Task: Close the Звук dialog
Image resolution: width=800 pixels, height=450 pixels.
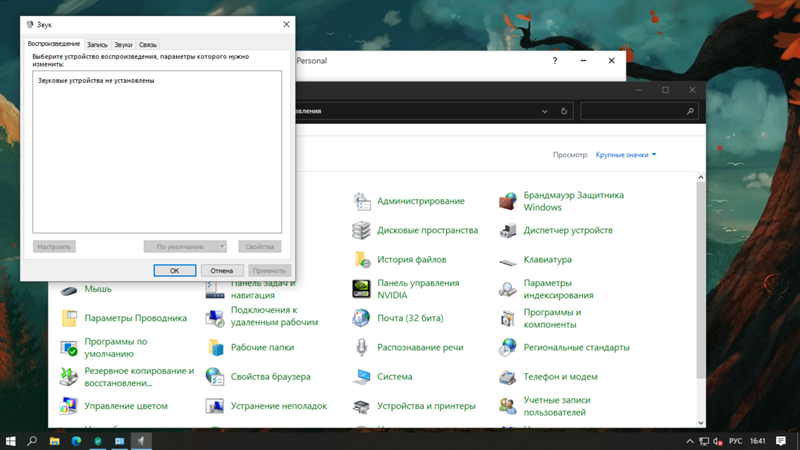Action: (x=286, y=24)
